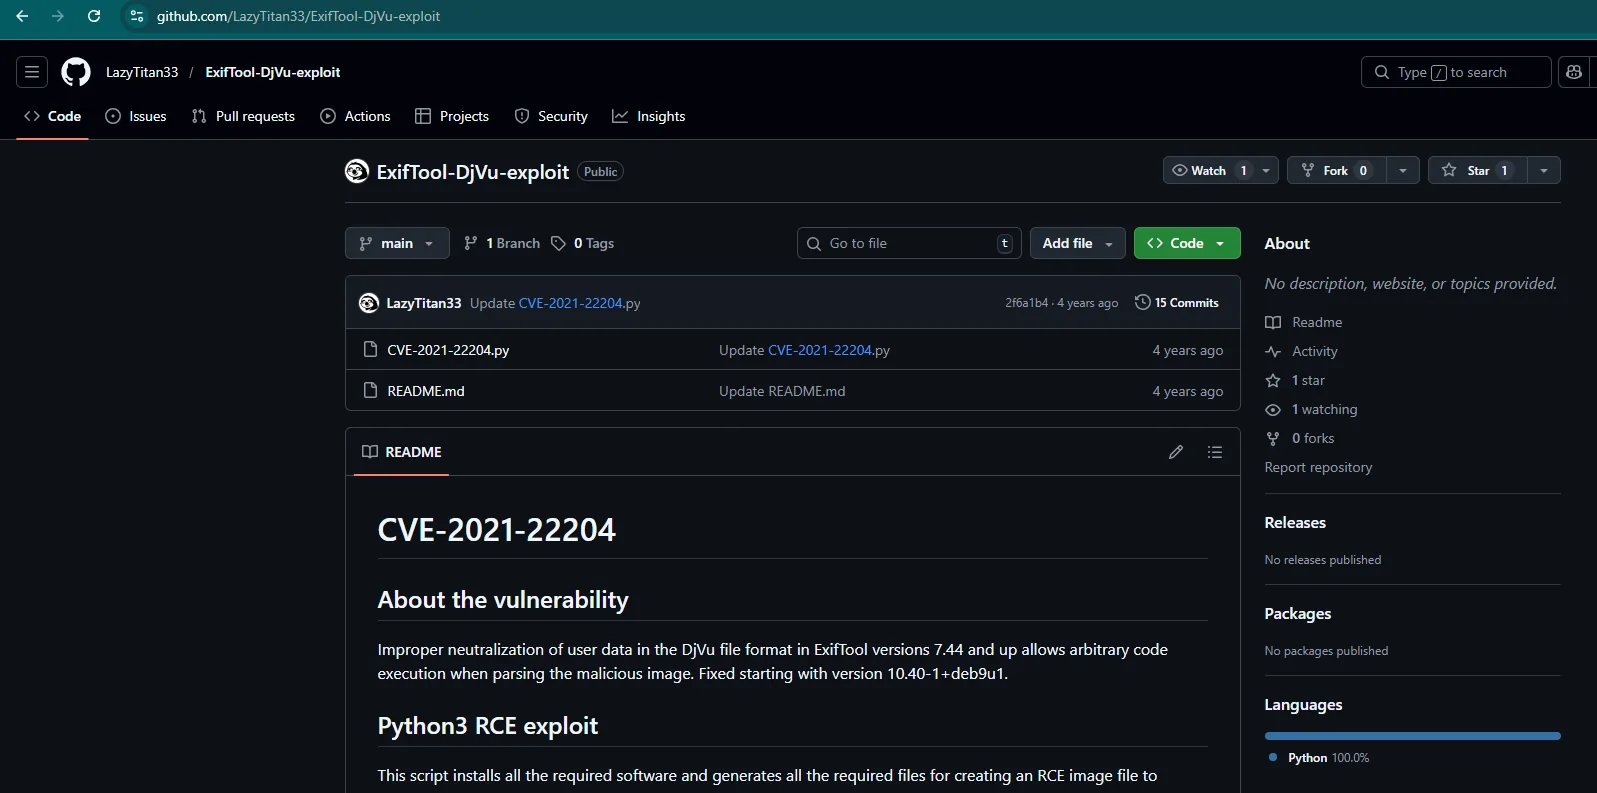Open the Watch notifications dropdown arrow
The width and height of the screenshot is (1597, 793).
[x=1266, y=170]
